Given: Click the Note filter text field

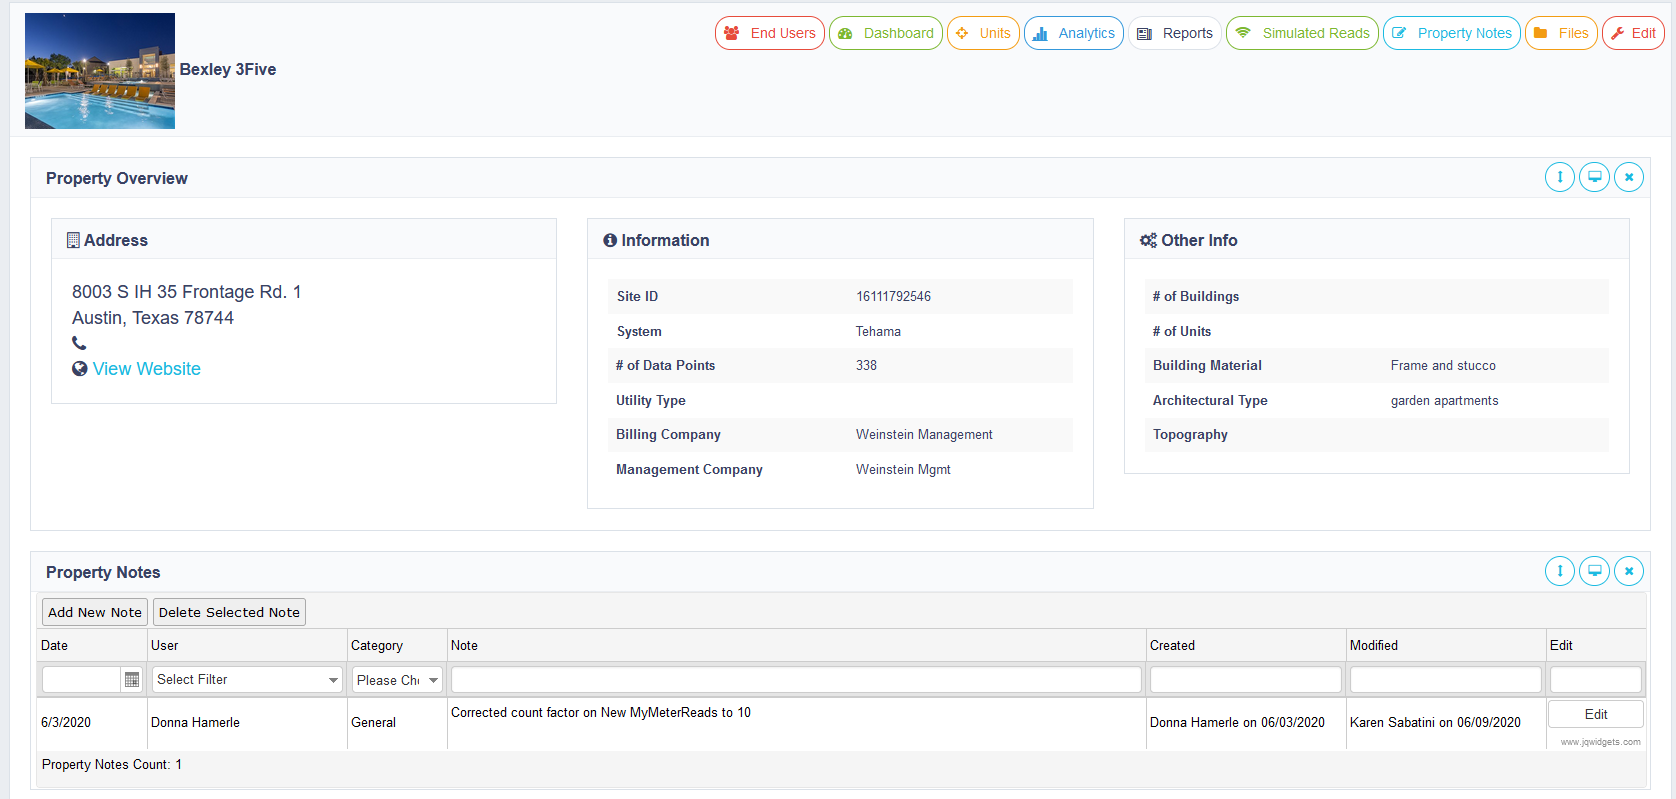Looking at the screenshot, I should click(795, 680).
